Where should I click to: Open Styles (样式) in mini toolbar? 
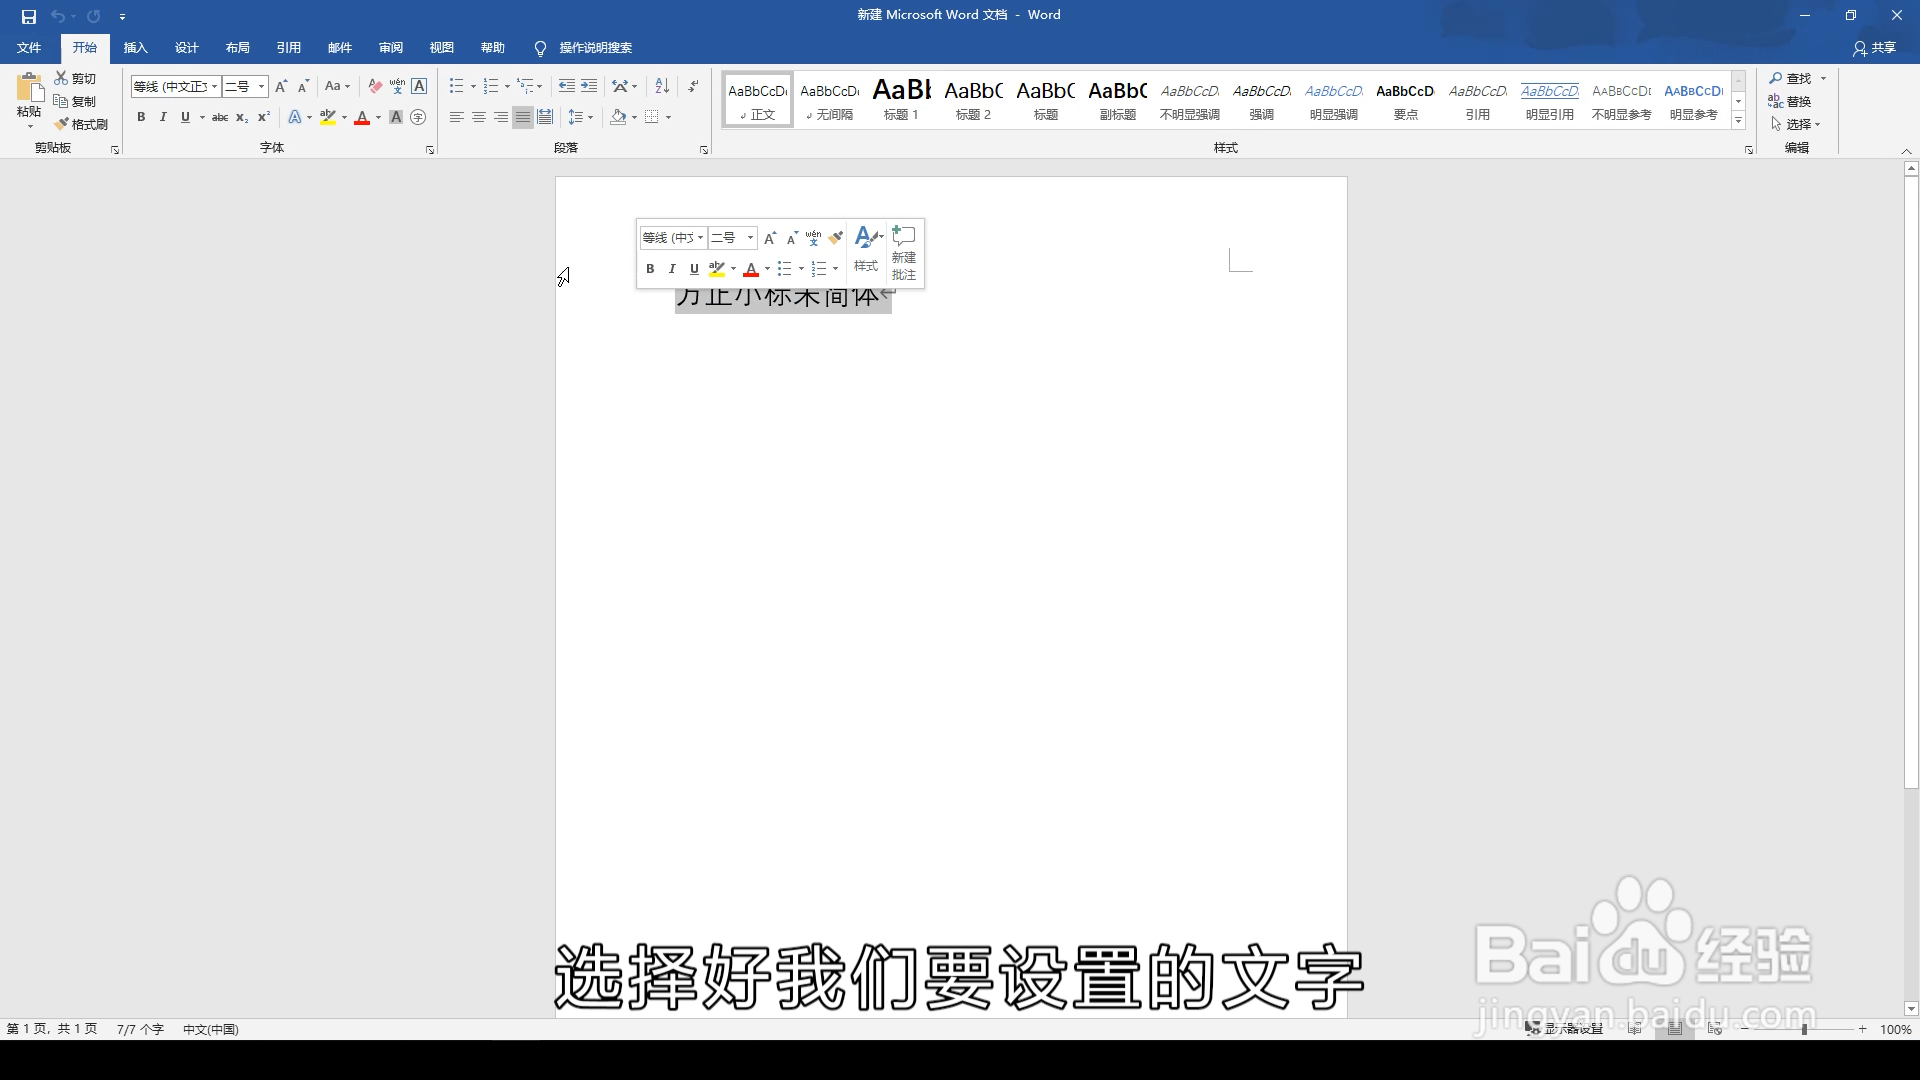pyautogui.click(x=867, y=249)
